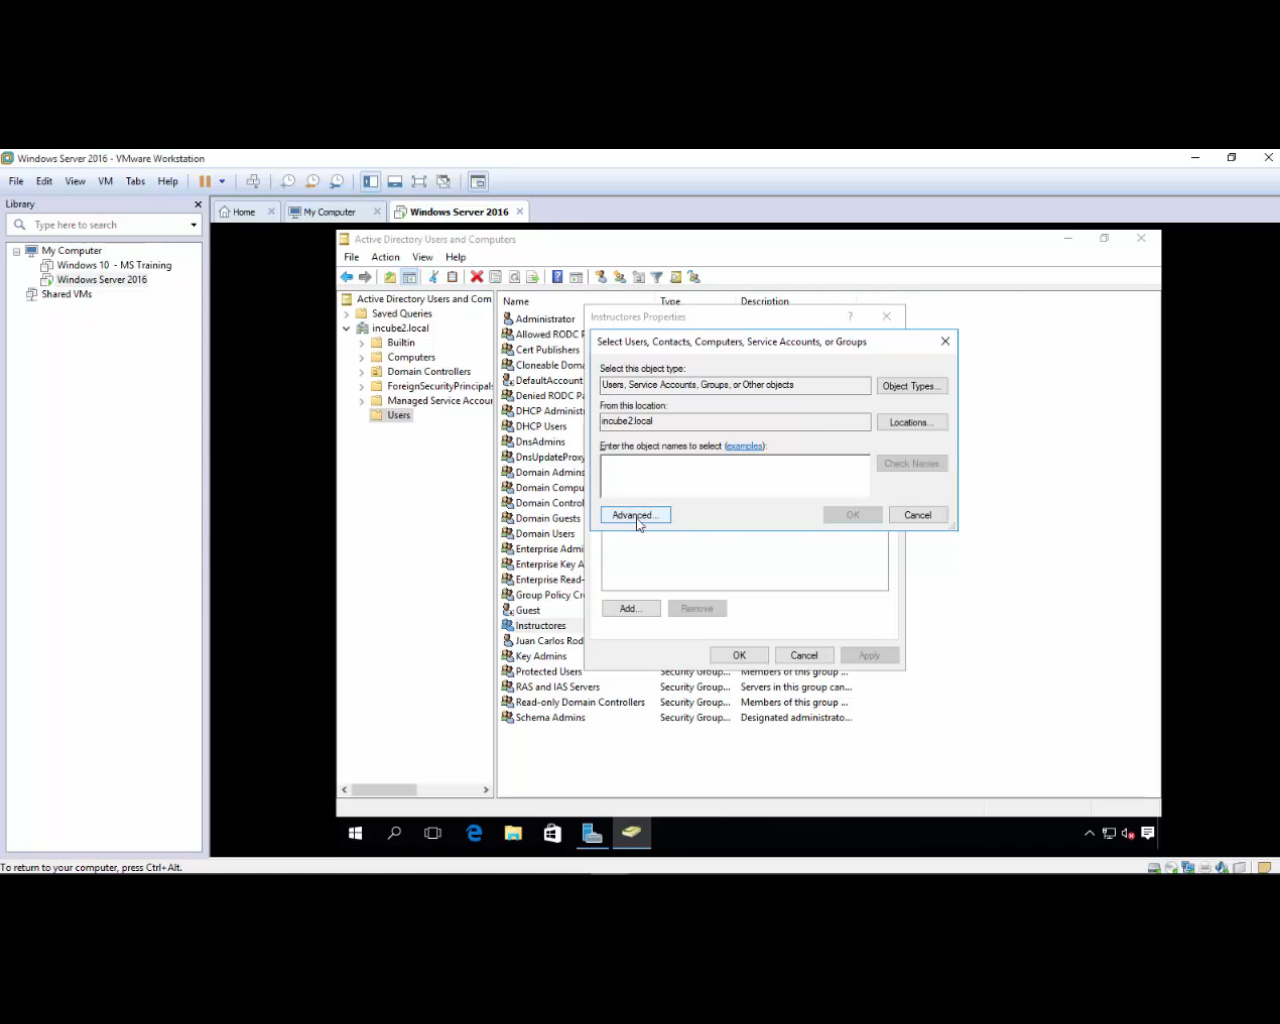Click Add... in Instructores Properties
This screenshot has width=1280, height=1024.
point(631,608)
